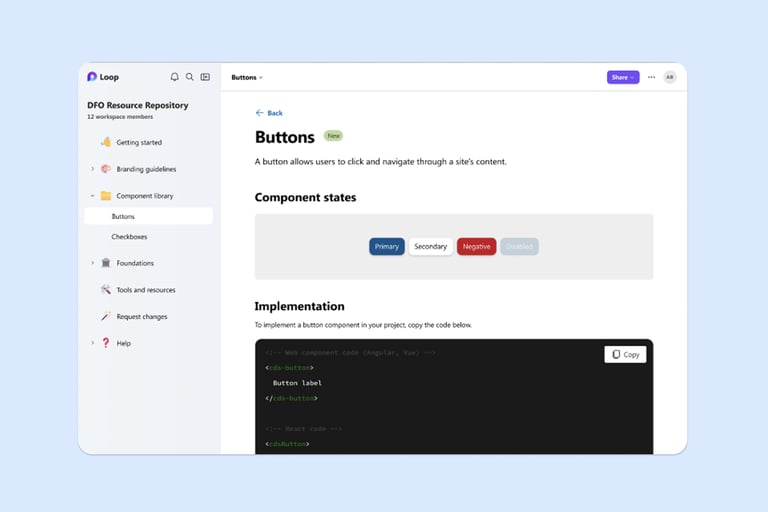Click the back arrow icon
768x512 pixels.
pyautogui.click(x=260, y=113)
